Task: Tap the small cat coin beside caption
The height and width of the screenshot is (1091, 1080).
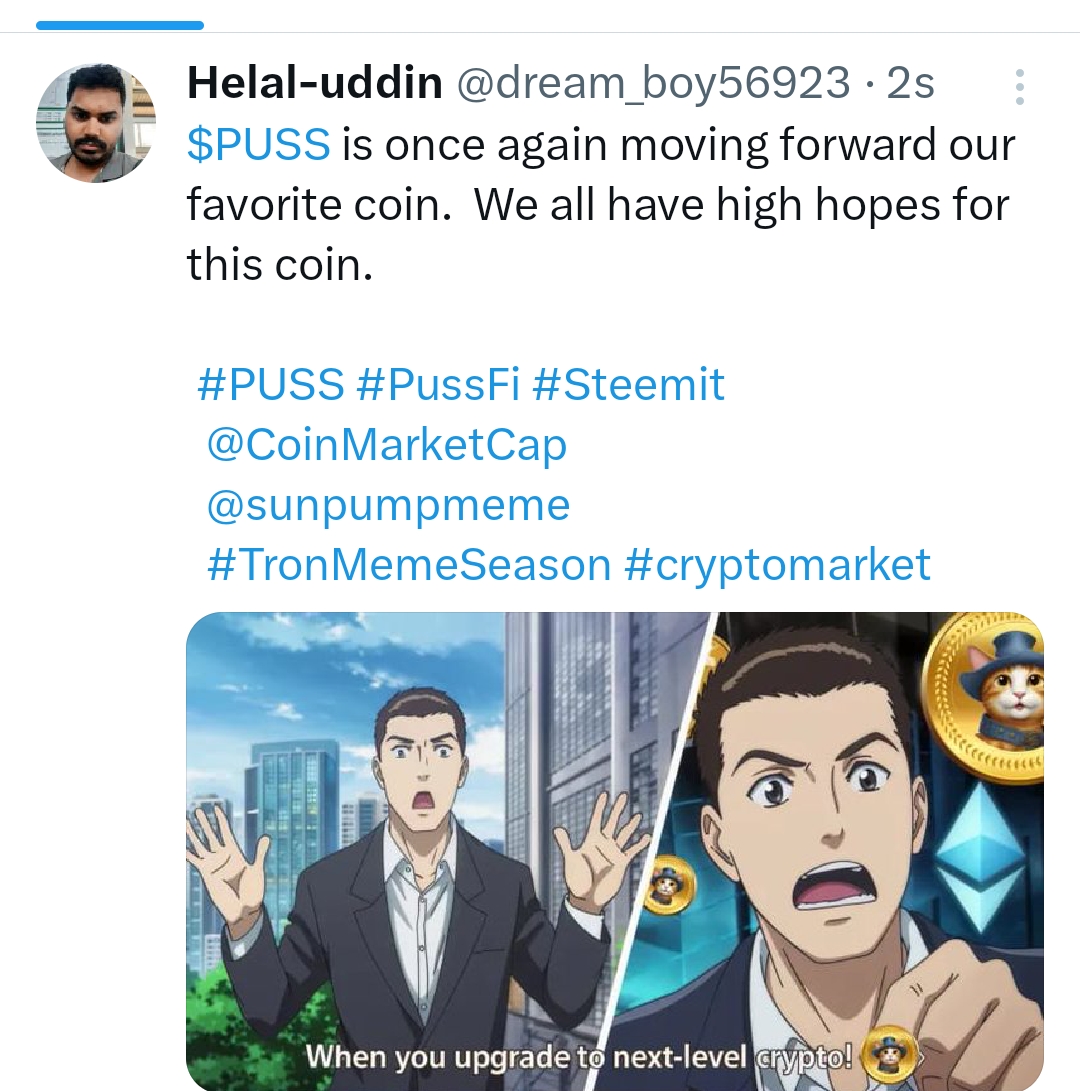Action: pyautogui.click(x=889, y=1056)
